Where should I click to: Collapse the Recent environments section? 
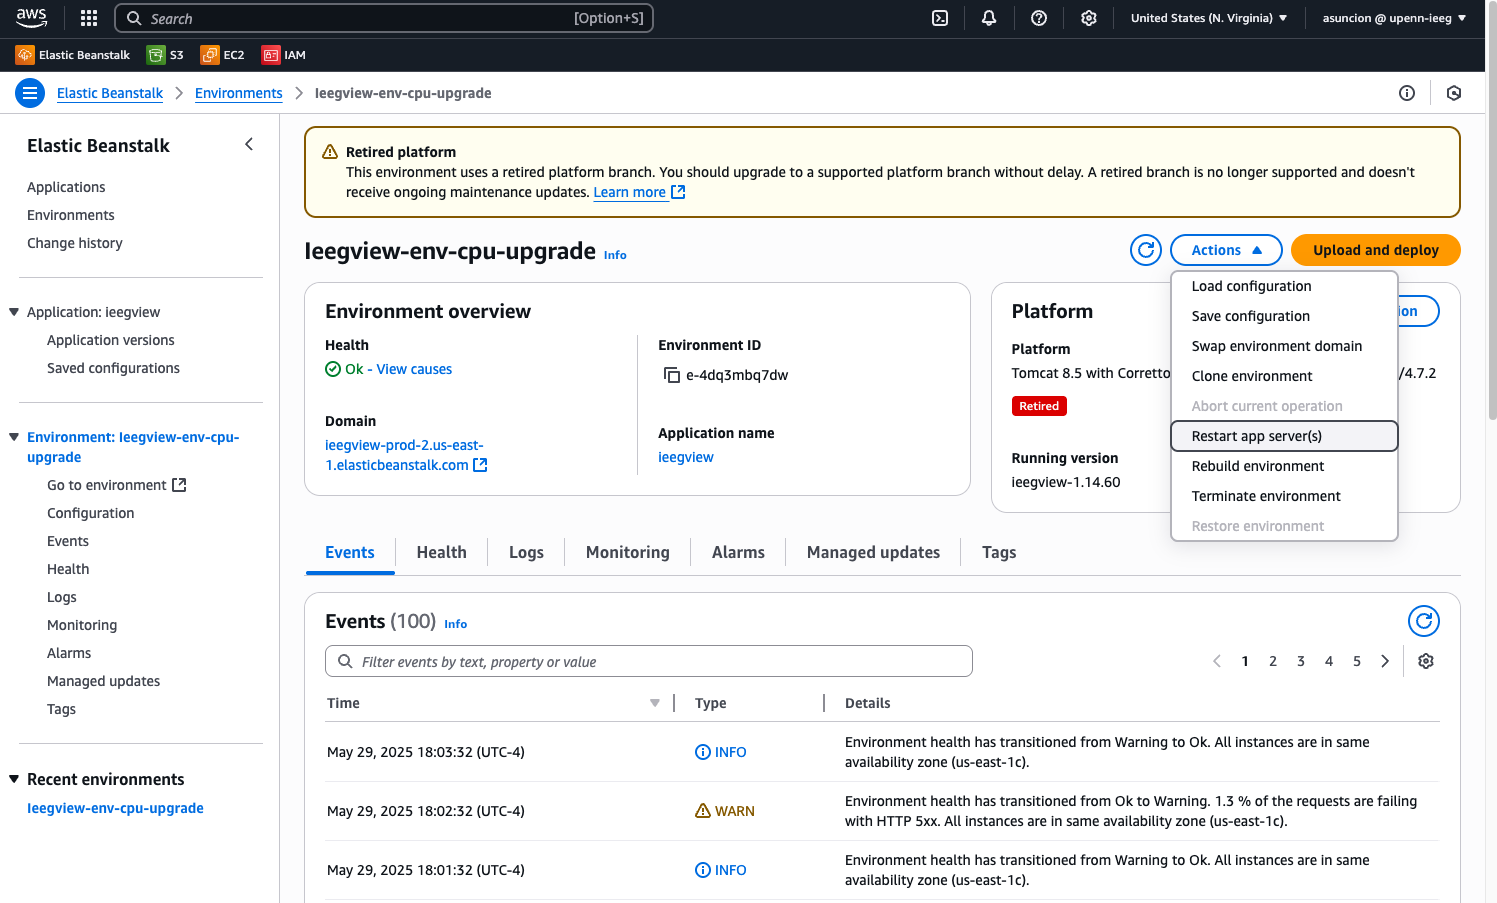tap(14, 779)
